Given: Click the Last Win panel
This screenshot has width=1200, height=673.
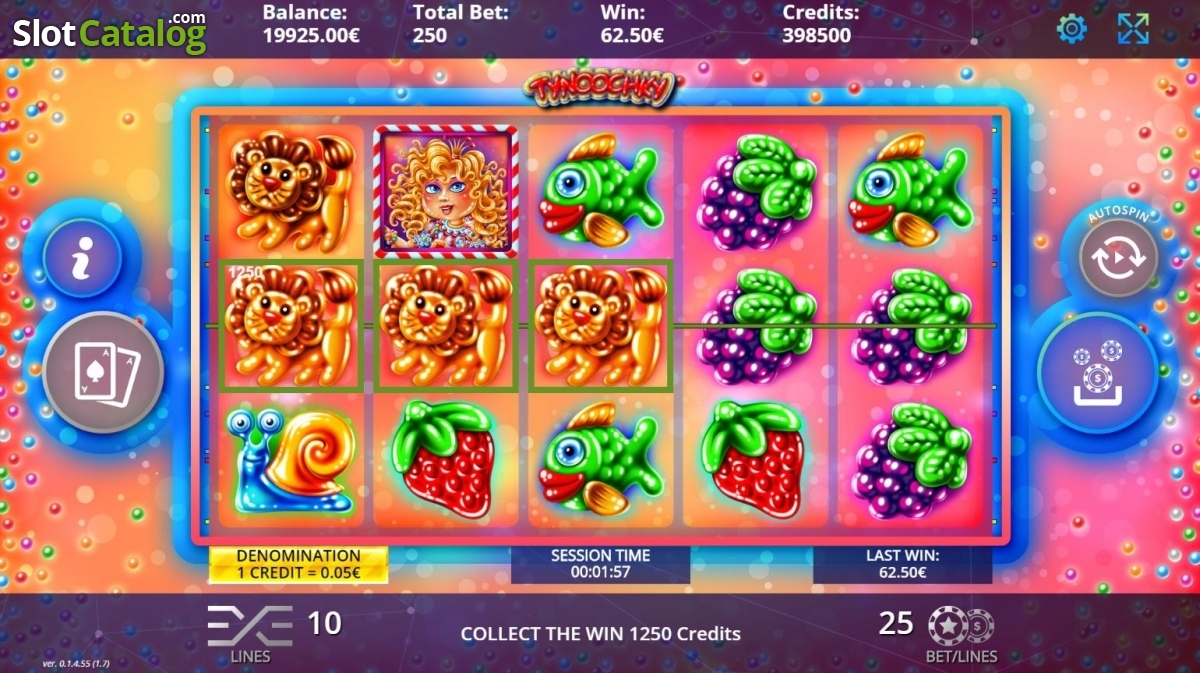Looking at the screenshot, I should point(902,565).
